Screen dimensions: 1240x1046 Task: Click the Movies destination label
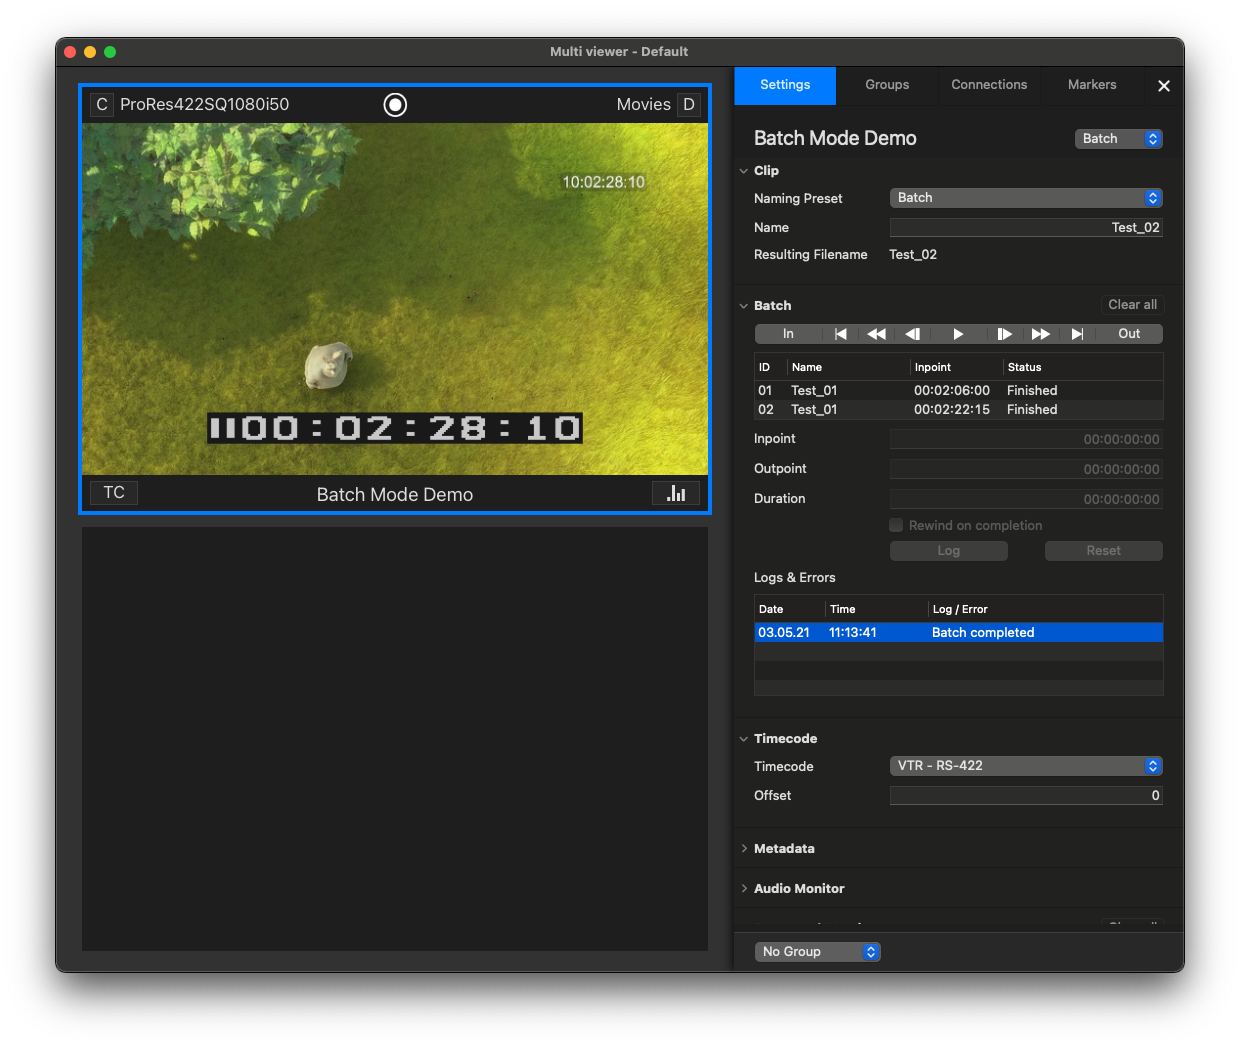coord(643,104)
